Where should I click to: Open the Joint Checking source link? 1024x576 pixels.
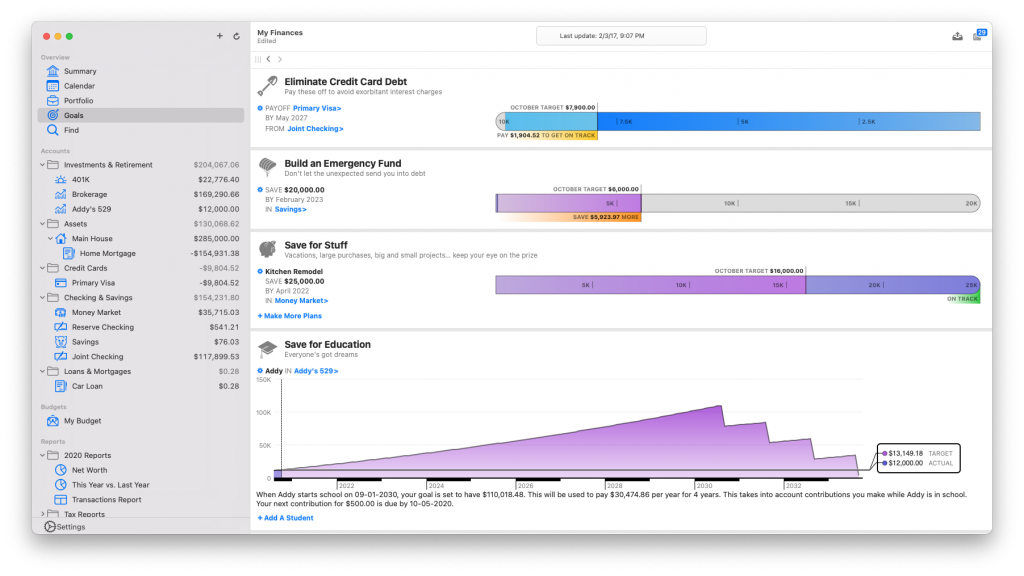[315, 129]
